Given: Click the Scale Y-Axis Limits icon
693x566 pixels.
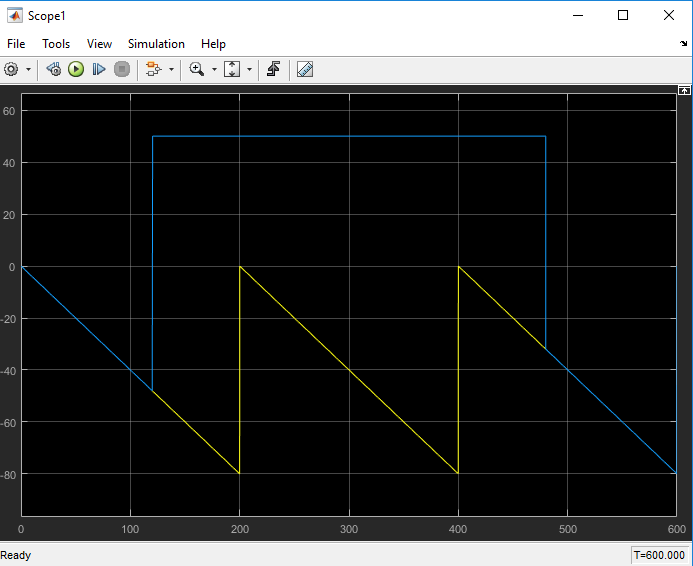Looking at the screenshot, I should [x=232, y=69].
